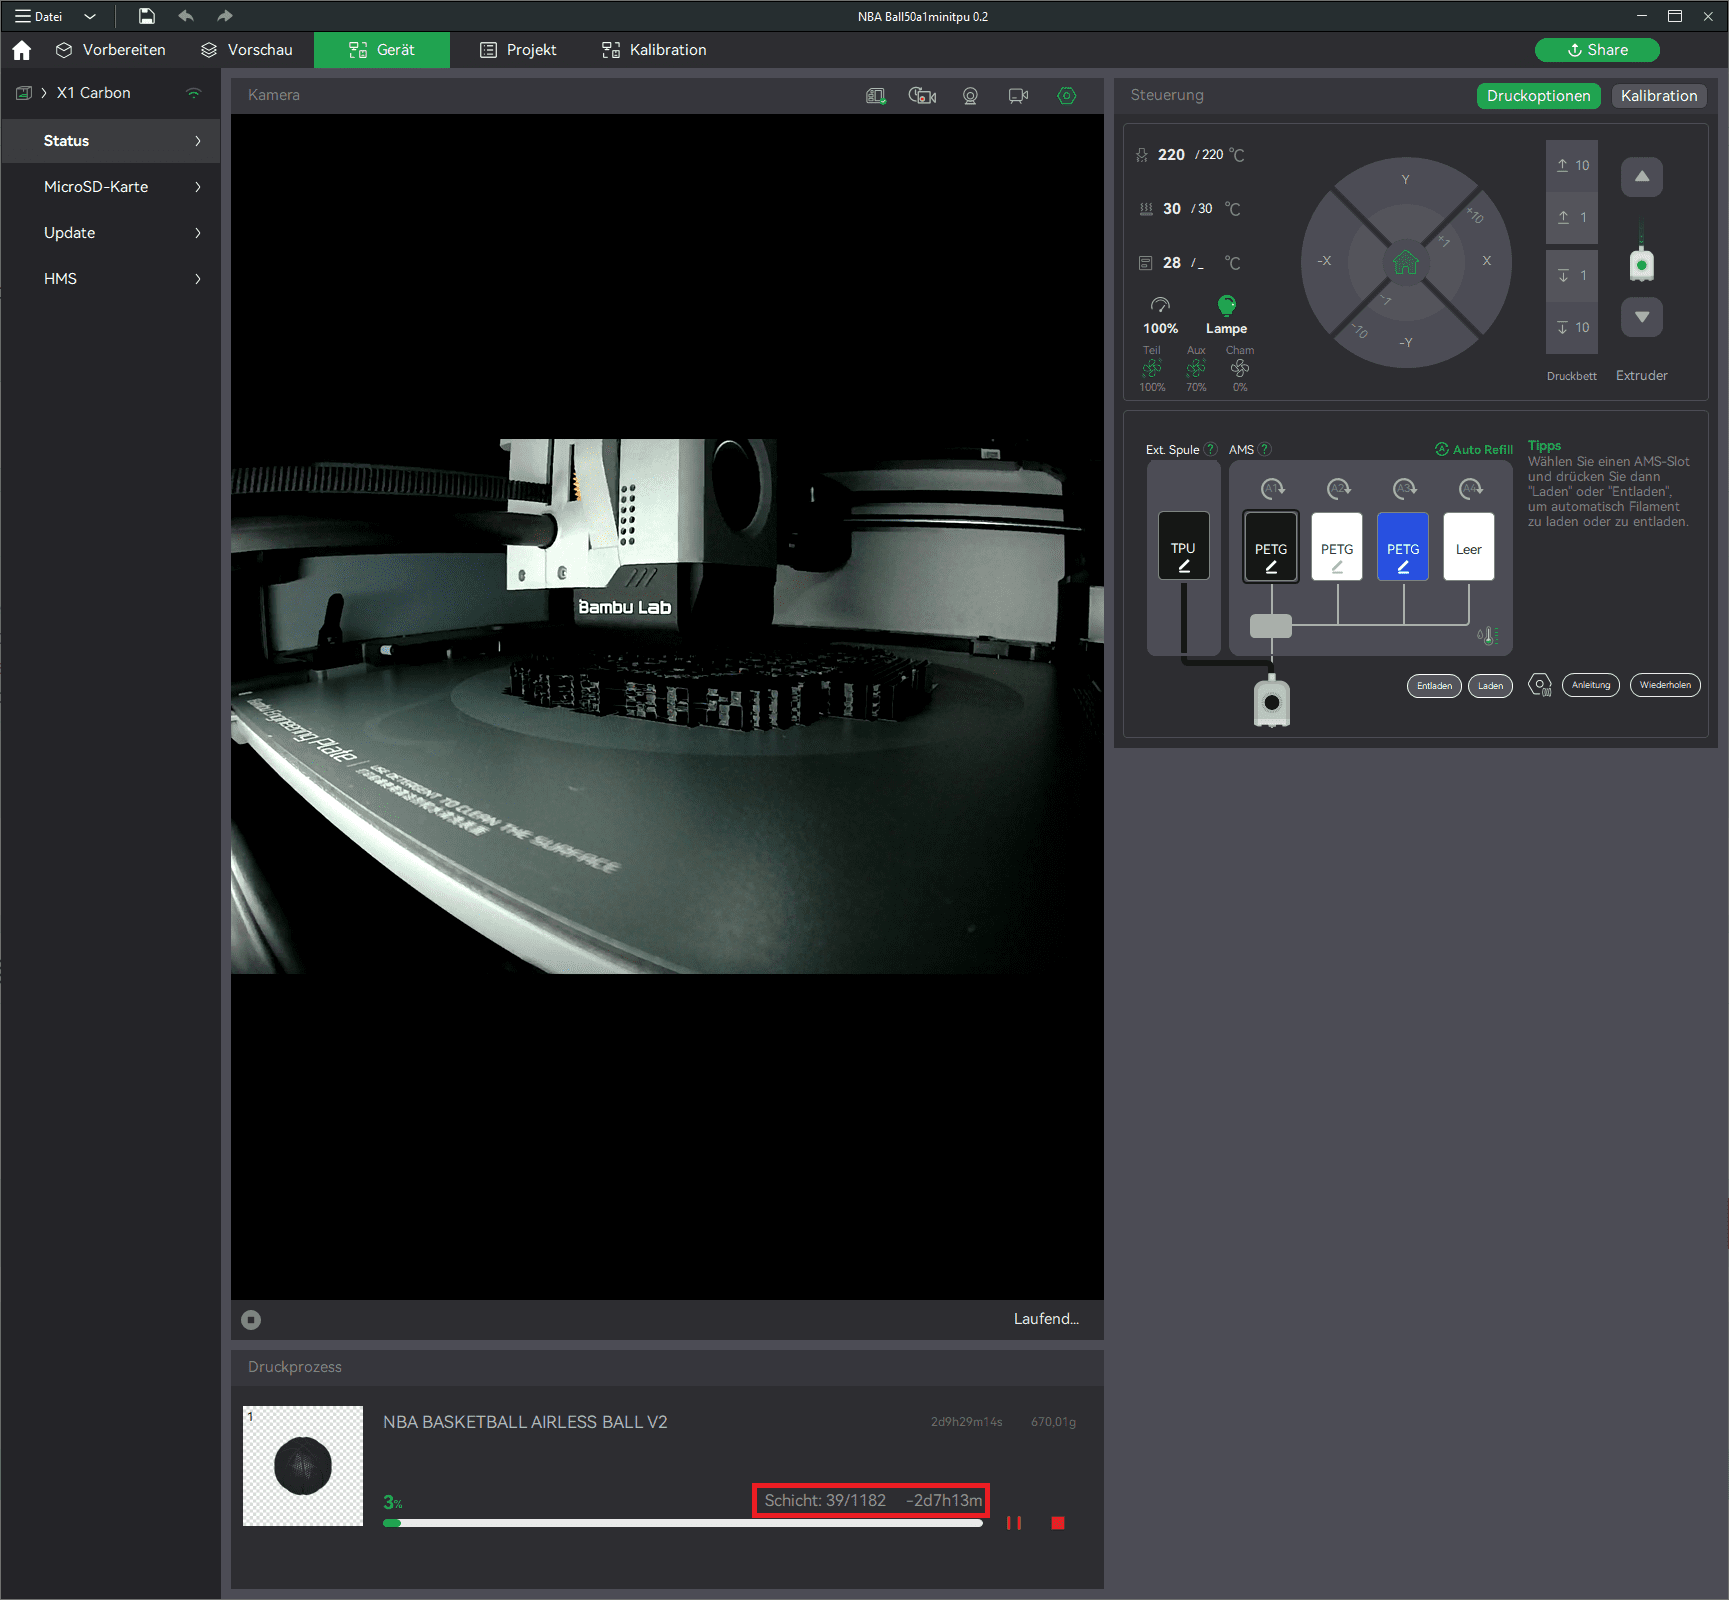Move bed up 10 mm
Screen dimensions: 1729x1600
coord(1572,166)
